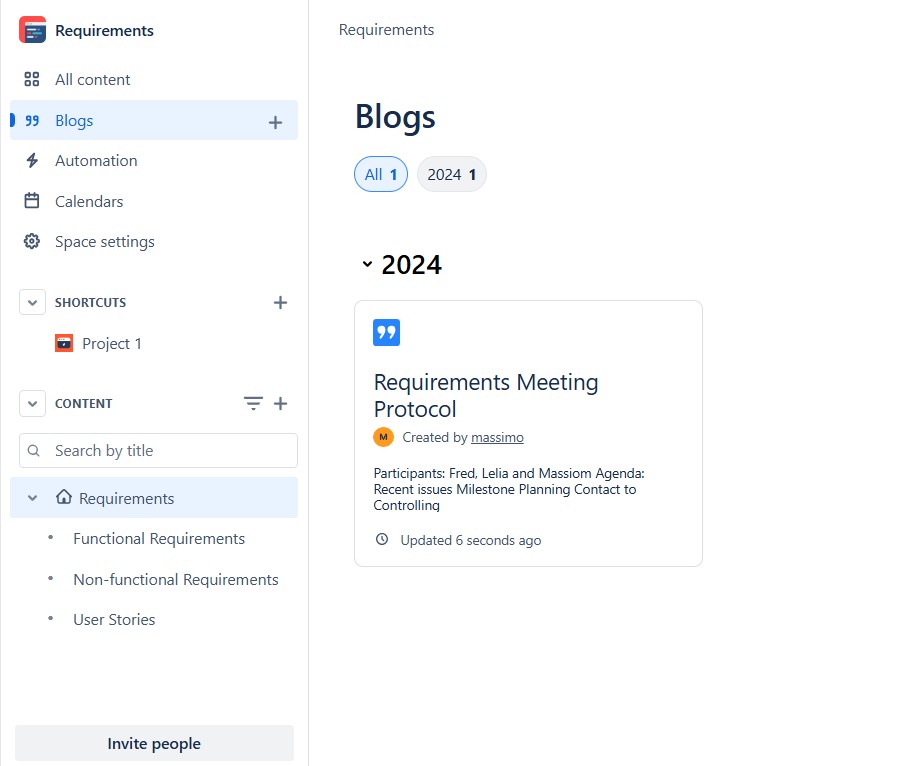Select the 2024 filter pill
The height and width of the screenshot is (766, 916).
451,175
